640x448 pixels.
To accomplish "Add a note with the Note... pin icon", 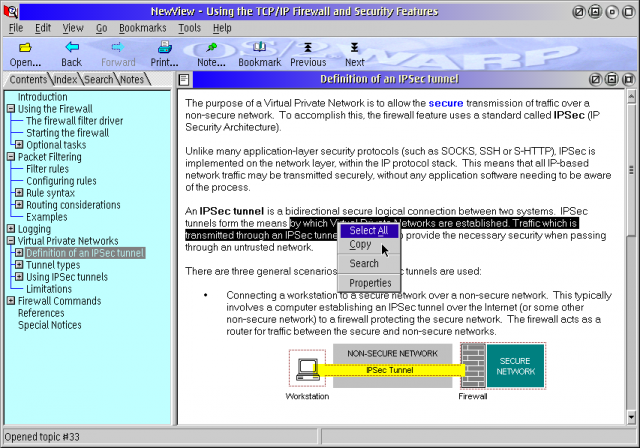I will click(x=211, y=47).
